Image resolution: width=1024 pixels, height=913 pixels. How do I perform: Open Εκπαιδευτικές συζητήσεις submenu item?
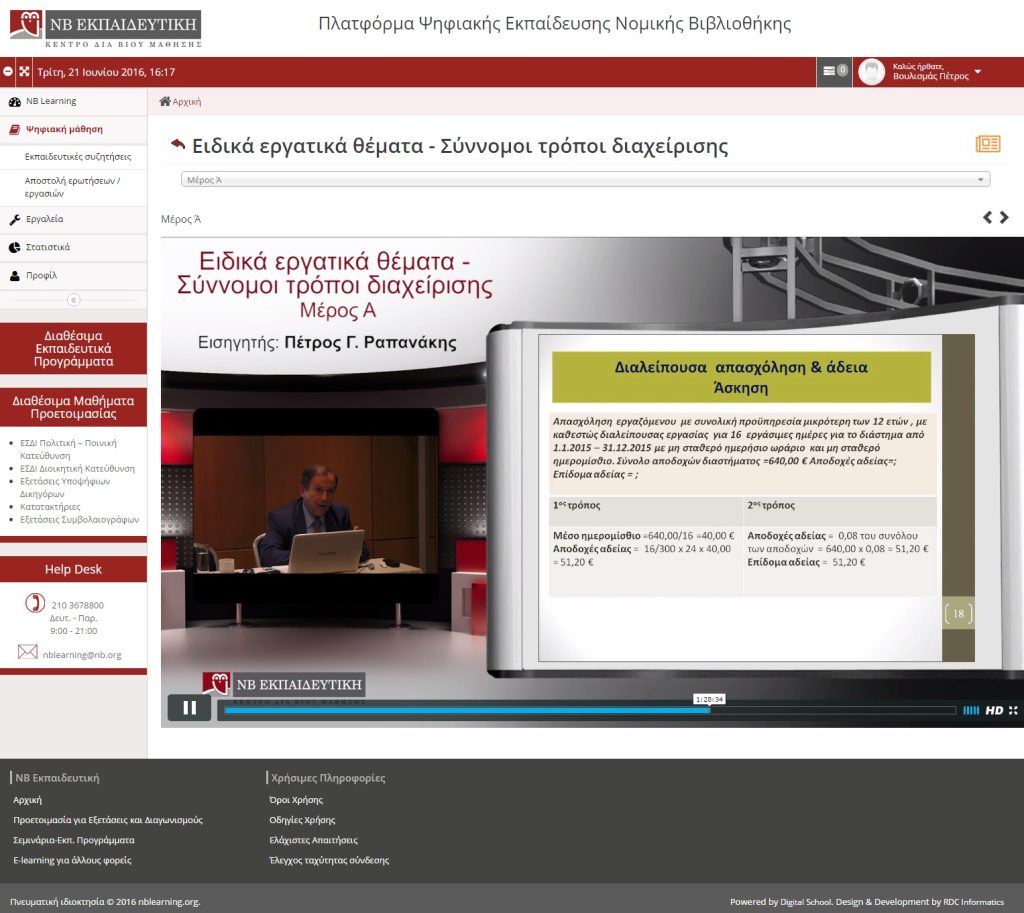[78, 157]
